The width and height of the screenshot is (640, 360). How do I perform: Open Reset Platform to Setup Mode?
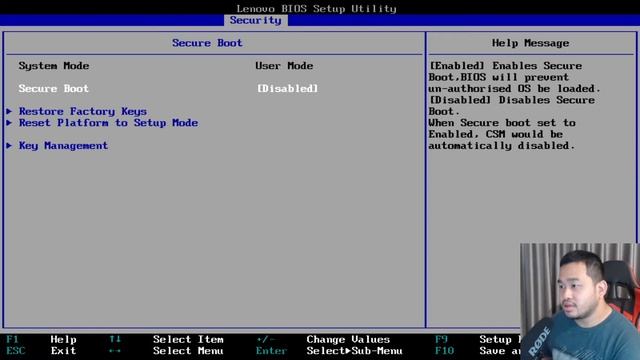click(109, 123)
